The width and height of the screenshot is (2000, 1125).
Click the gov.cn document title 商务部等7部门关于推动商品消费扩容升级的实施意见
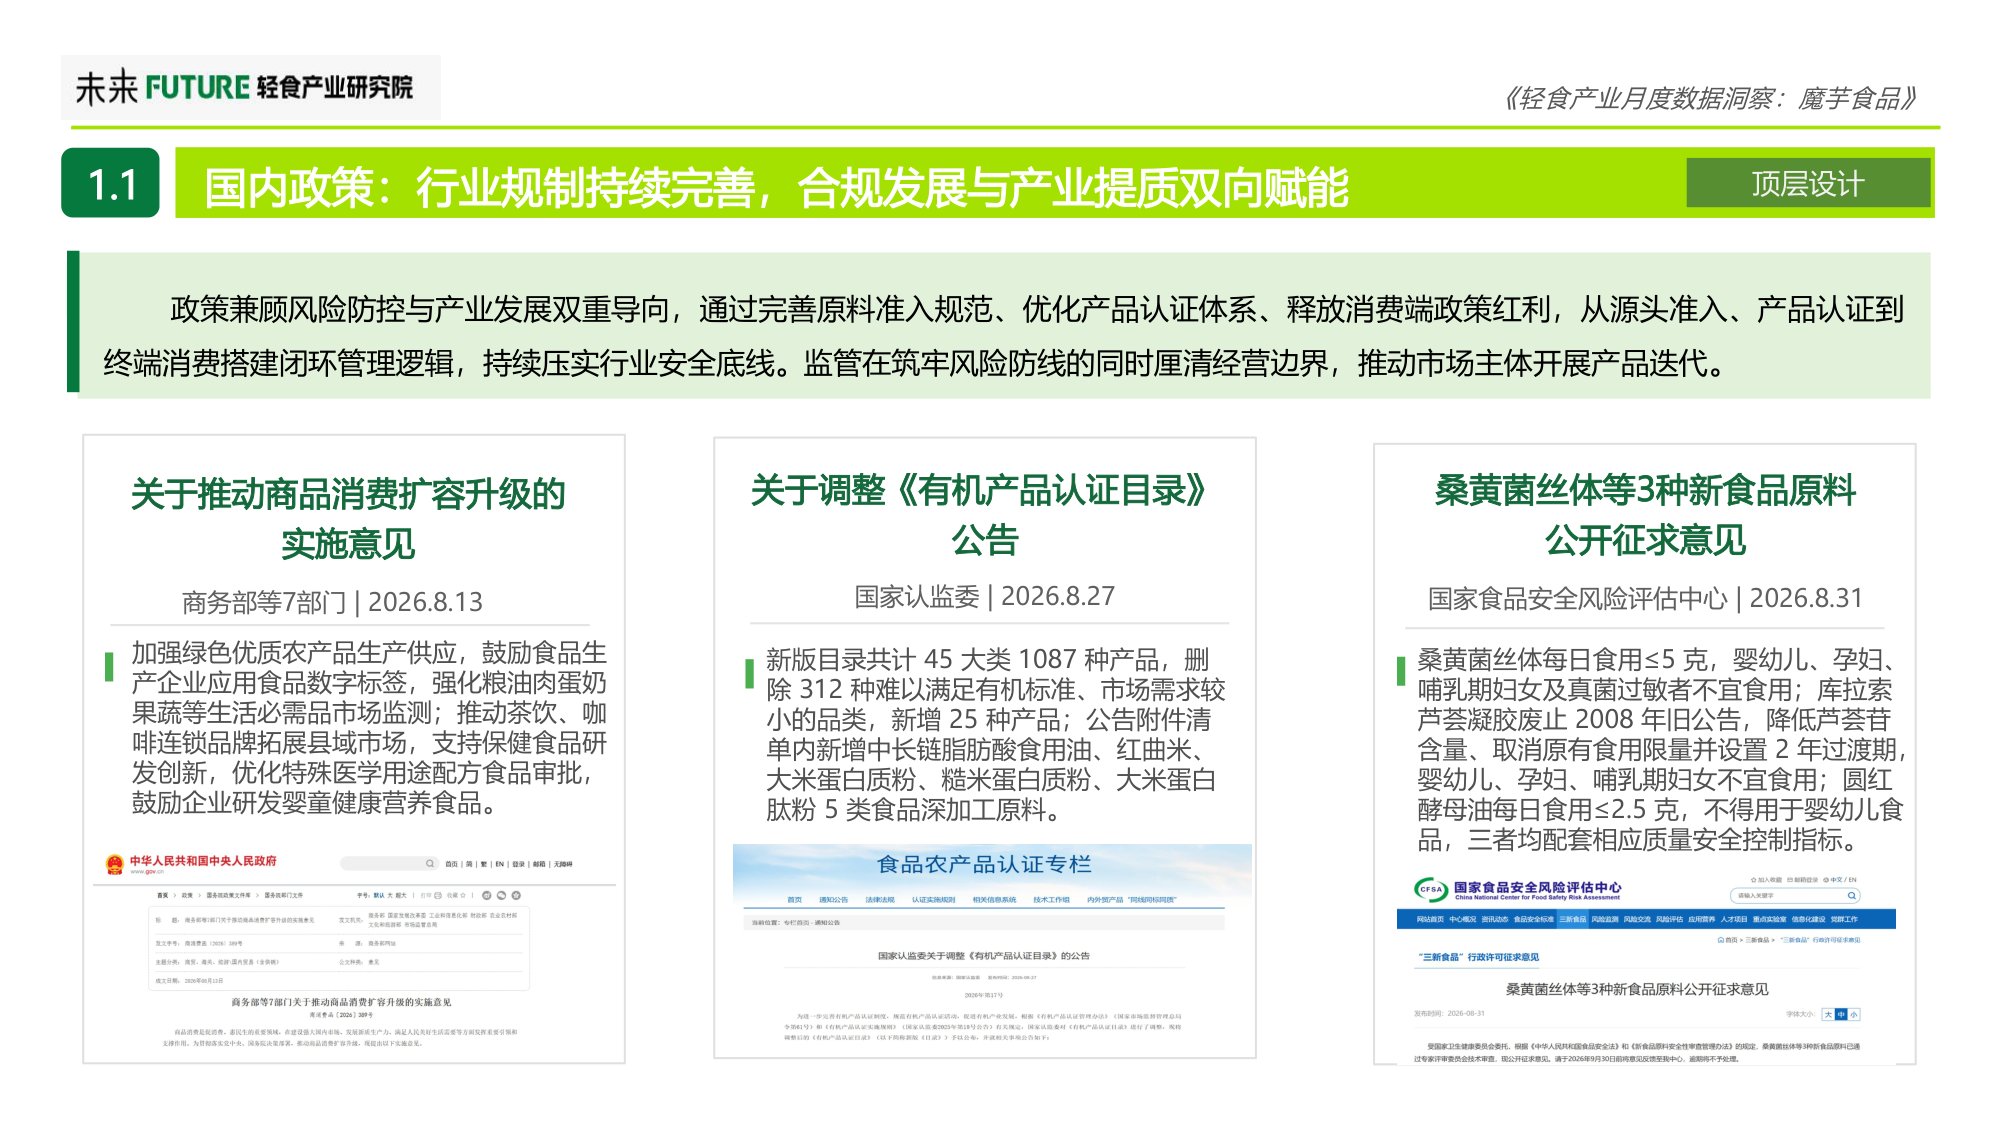coord(341,1001)
